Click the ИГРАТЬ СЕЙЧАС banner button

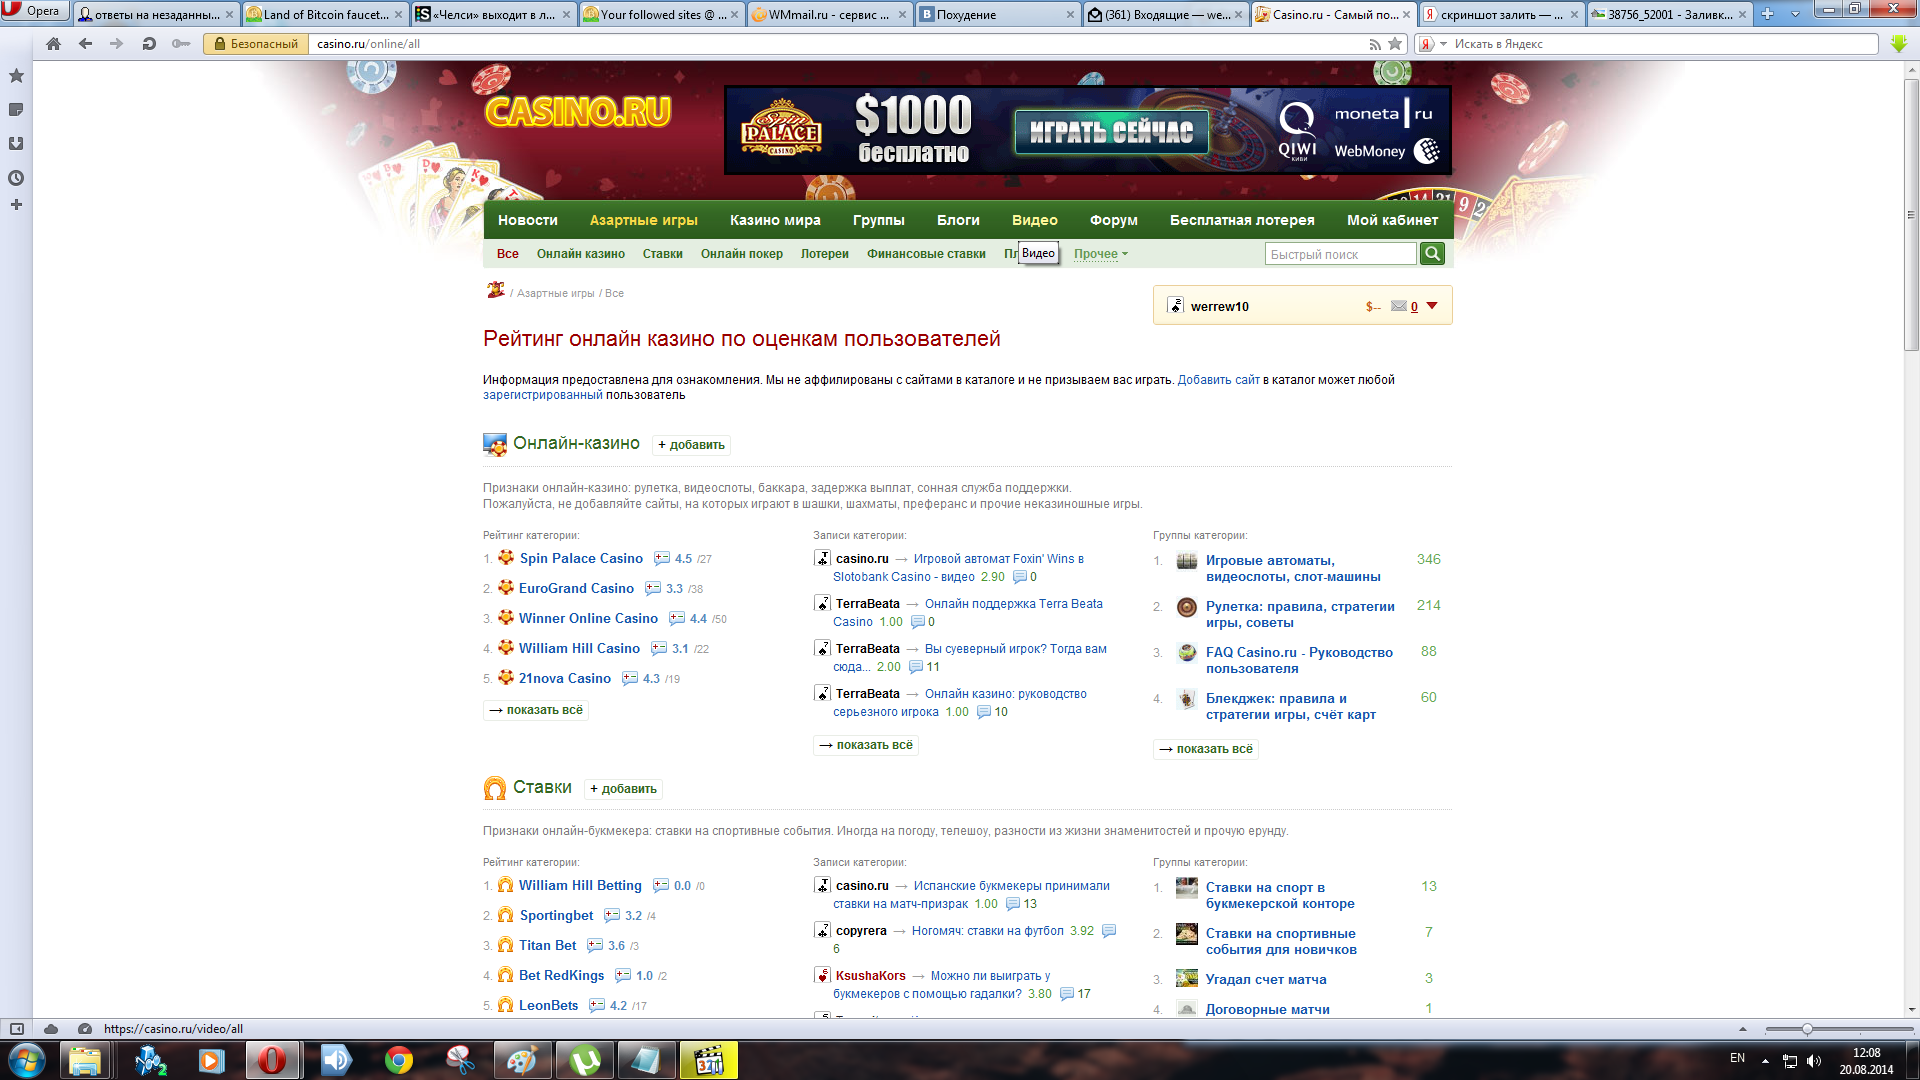point(1111,132)
